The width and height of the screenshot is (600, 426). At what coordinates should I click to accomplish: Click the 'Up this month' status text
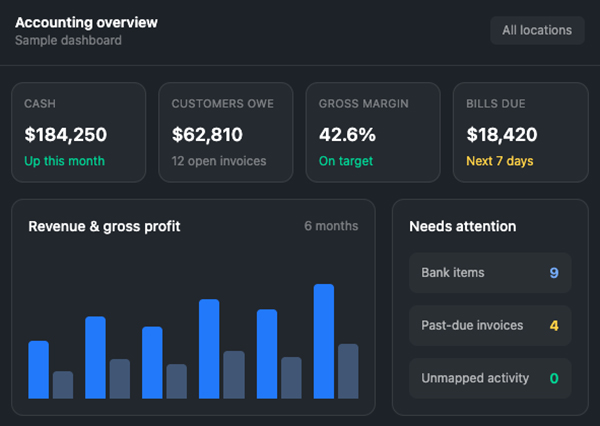tap(64, 161)
